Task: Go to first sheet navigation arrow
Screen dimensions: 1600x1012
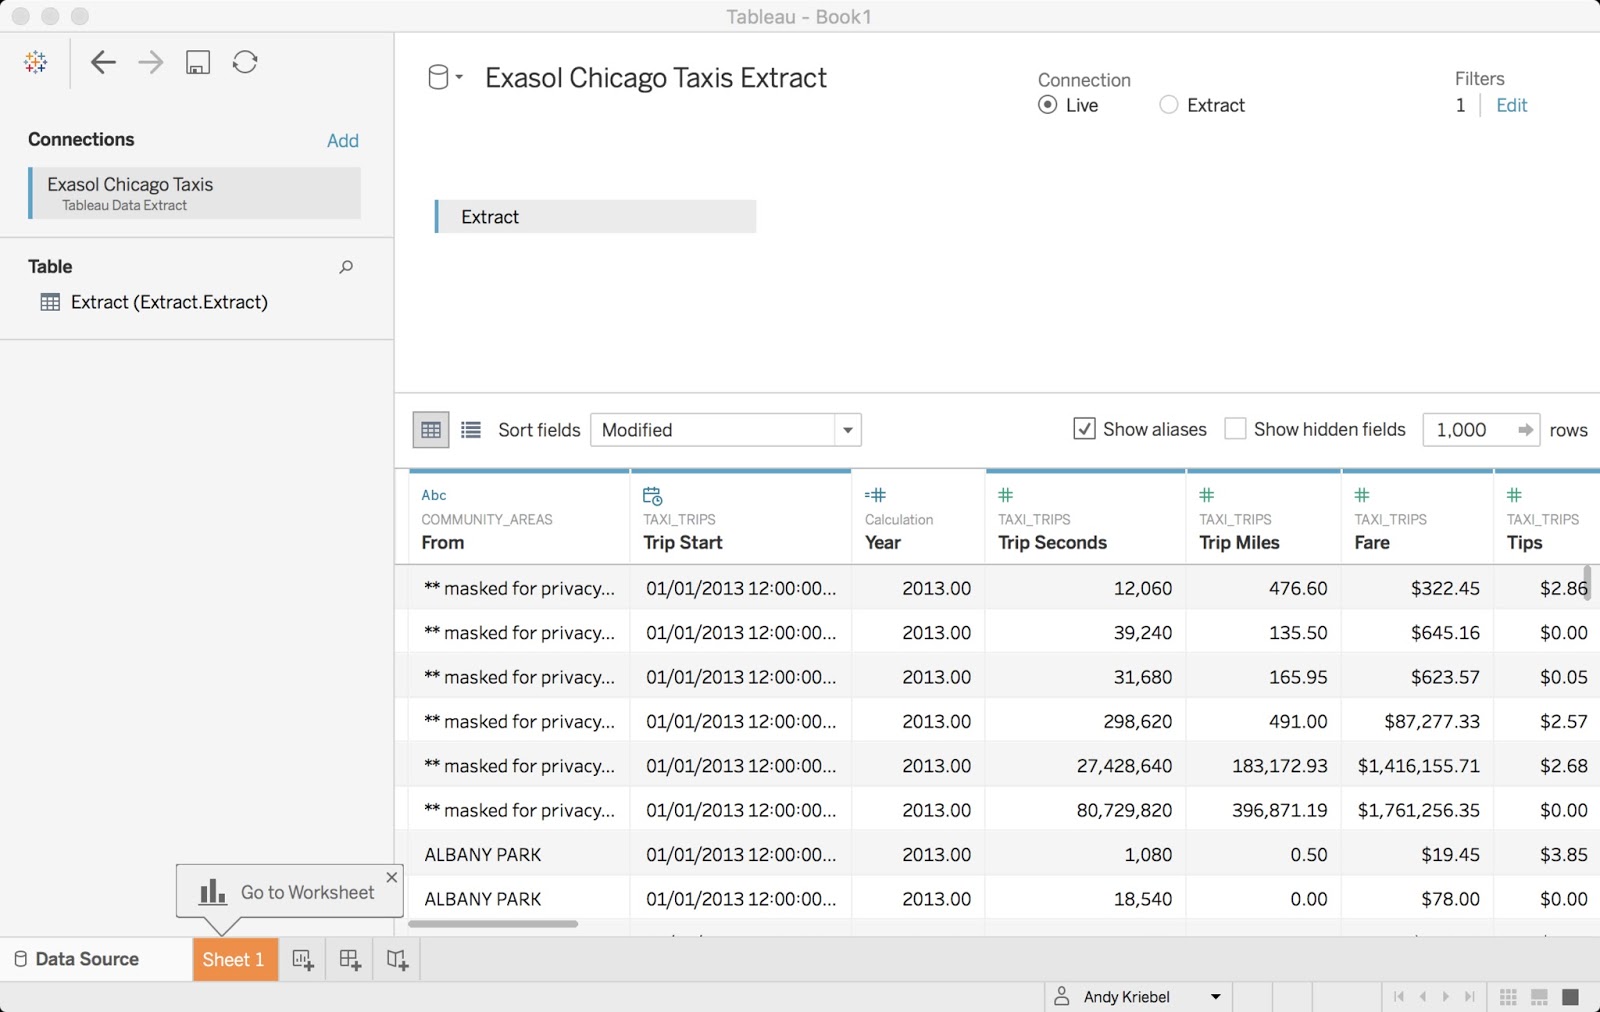Action: coord(1399,997)
